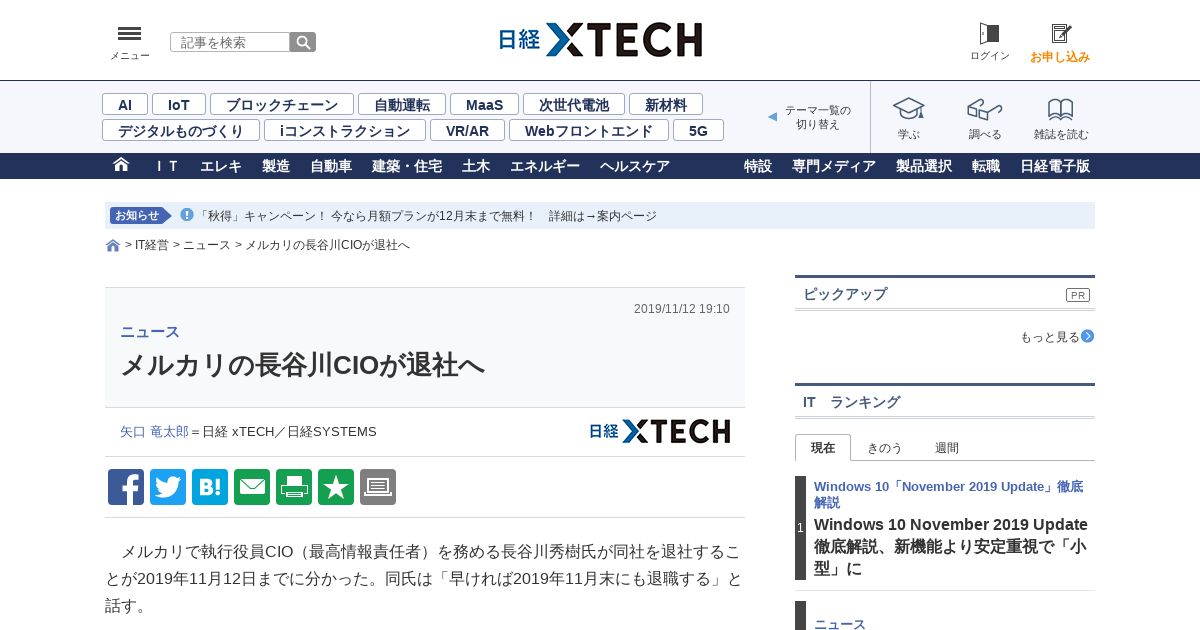Save article with green star icon
The width and height of the screenshot is (1200, 630).
coord(336,487)
